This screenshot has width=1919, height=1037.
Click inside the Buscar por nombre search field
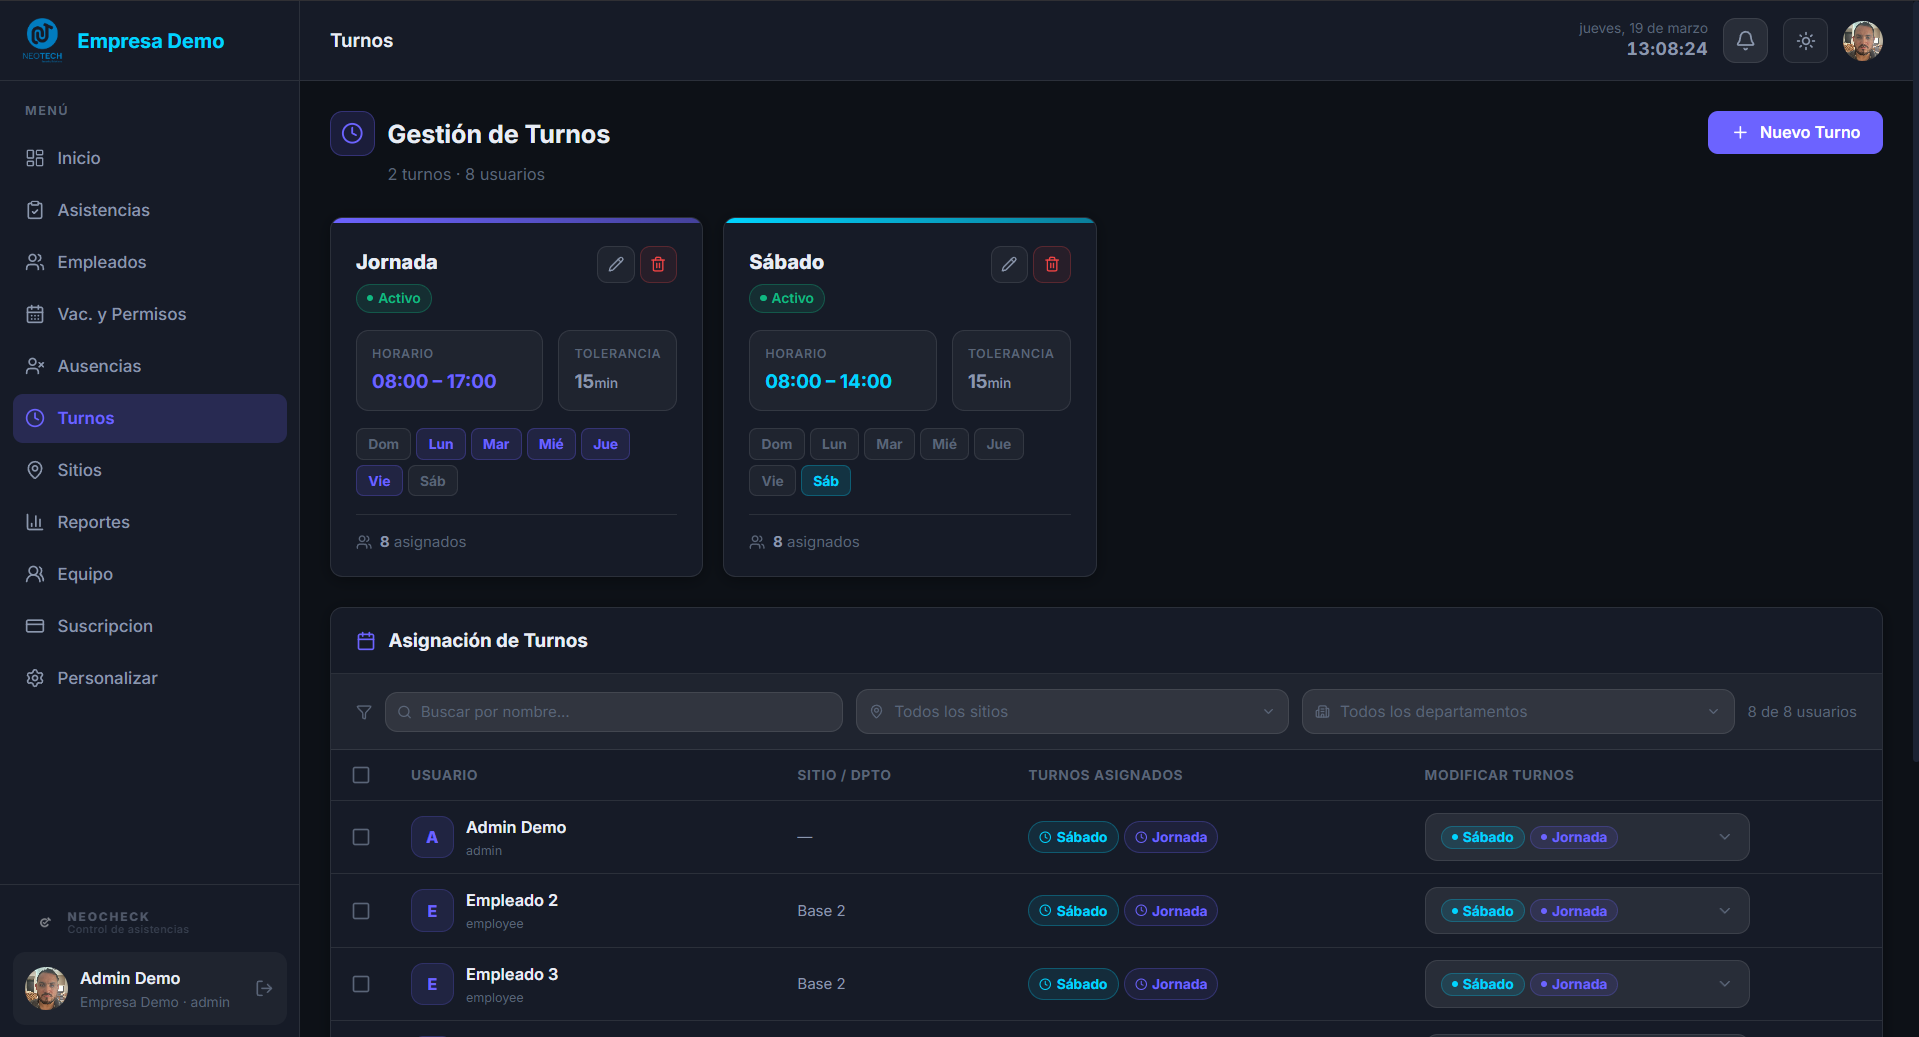[613, 711]
